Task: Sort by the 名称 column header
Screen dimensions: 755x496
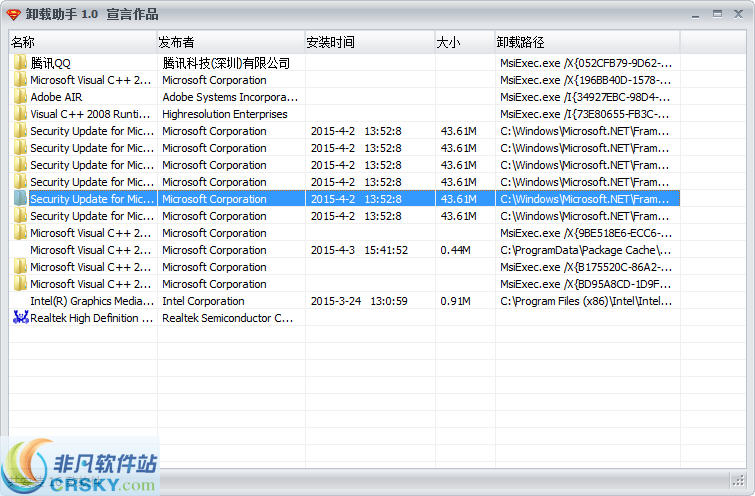Action: pos(83,42)
